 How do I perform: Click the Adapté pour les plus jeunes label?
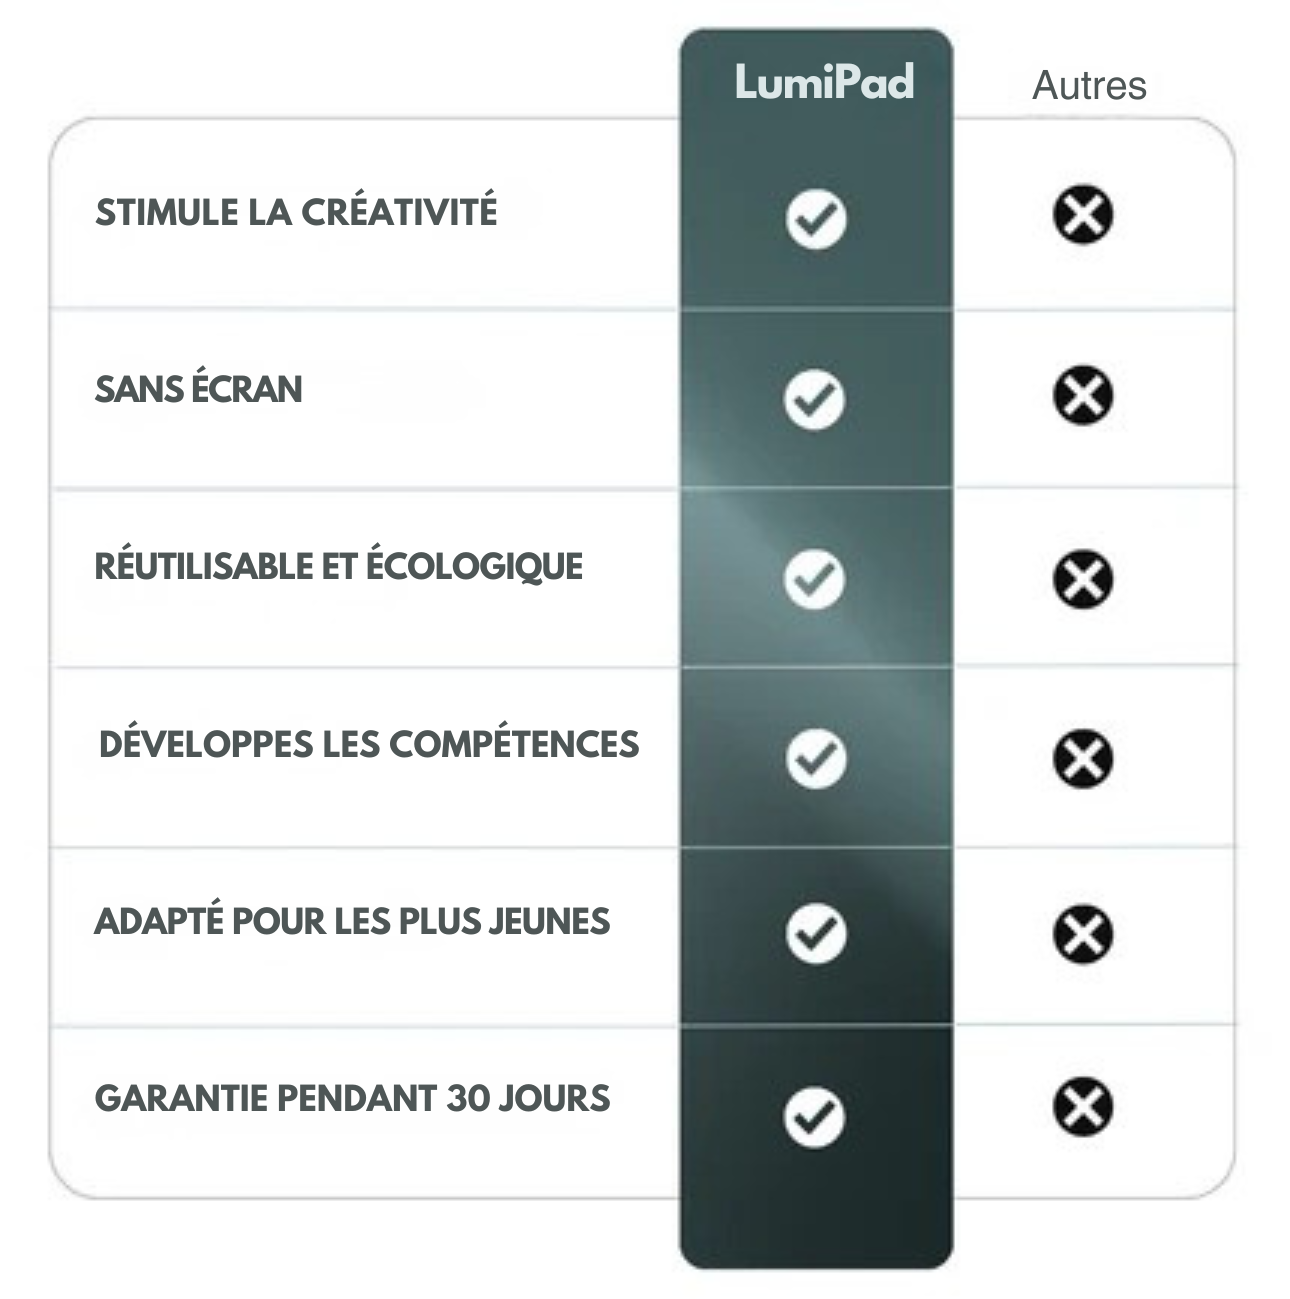(x=352, y=921)
